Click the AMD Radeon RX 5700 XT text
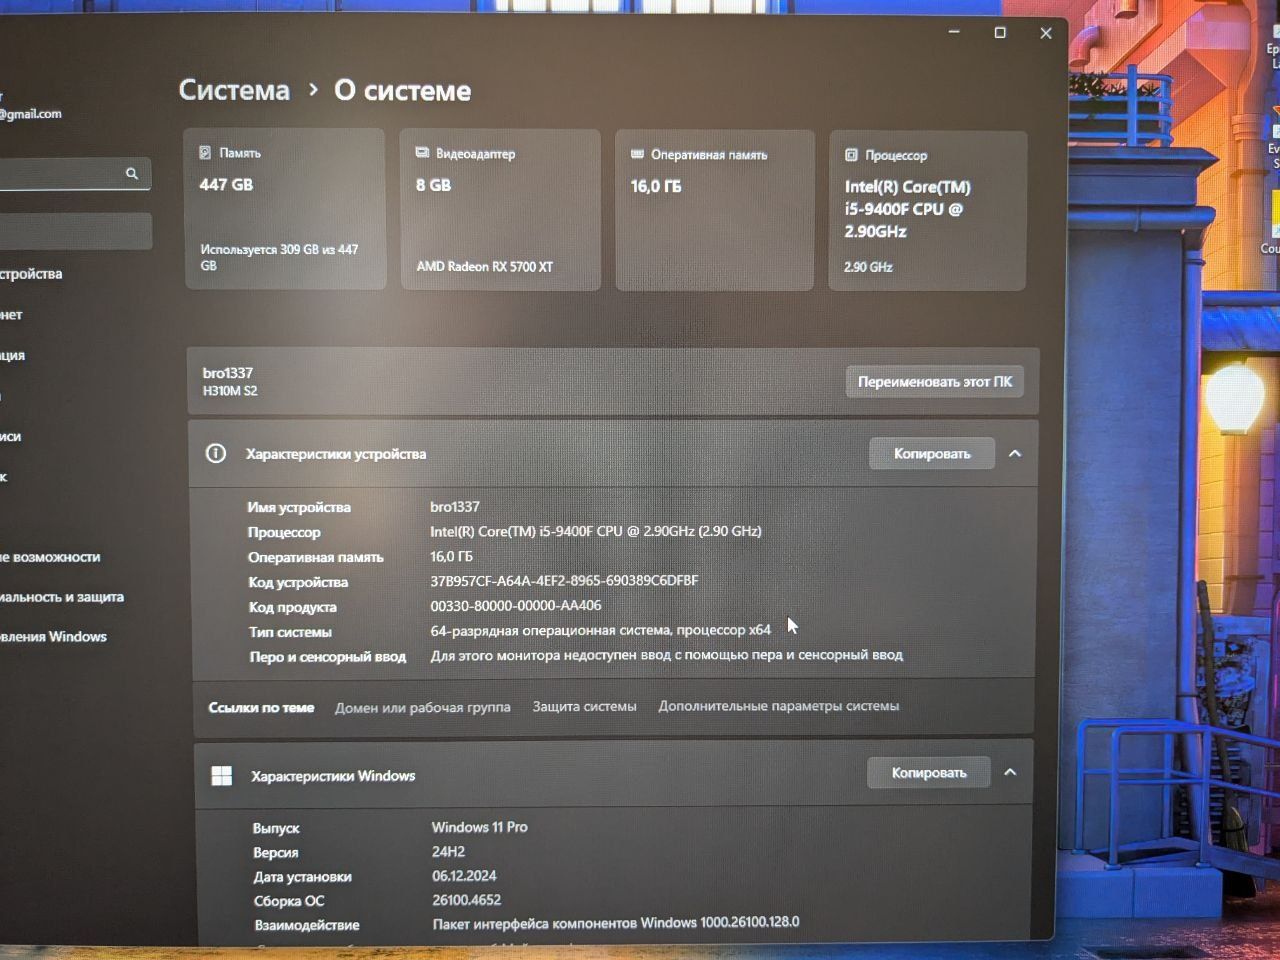Screen dimensions: 1280x960 pos(484,267)
